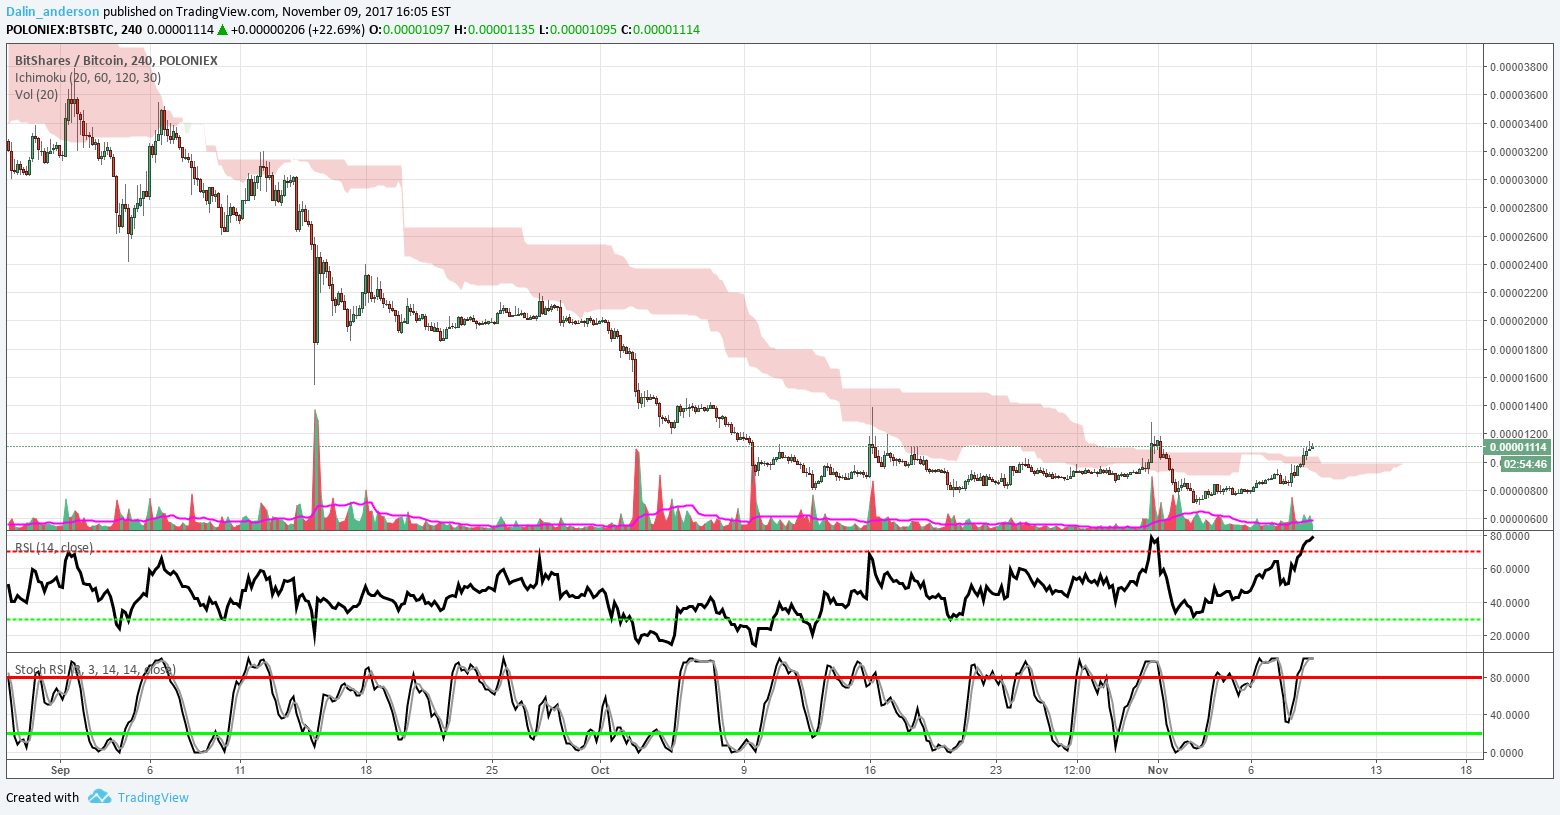
Task: Click the 0.00003600 price axis label
Action: pos(1520,95)
